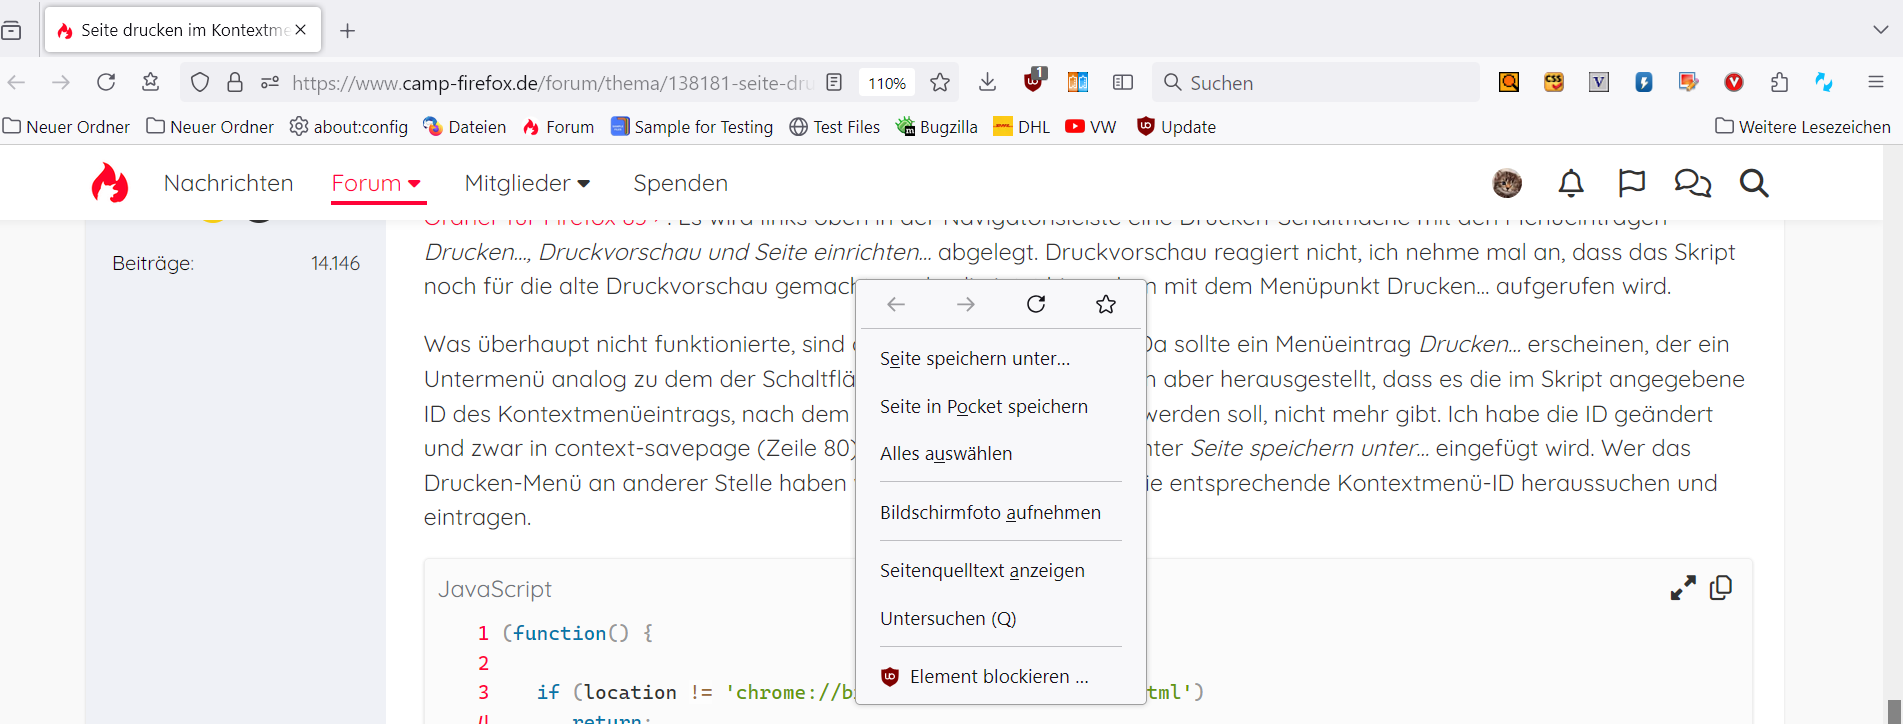
Task: Toggle the sidebar view button
Action: point(1123,83)
